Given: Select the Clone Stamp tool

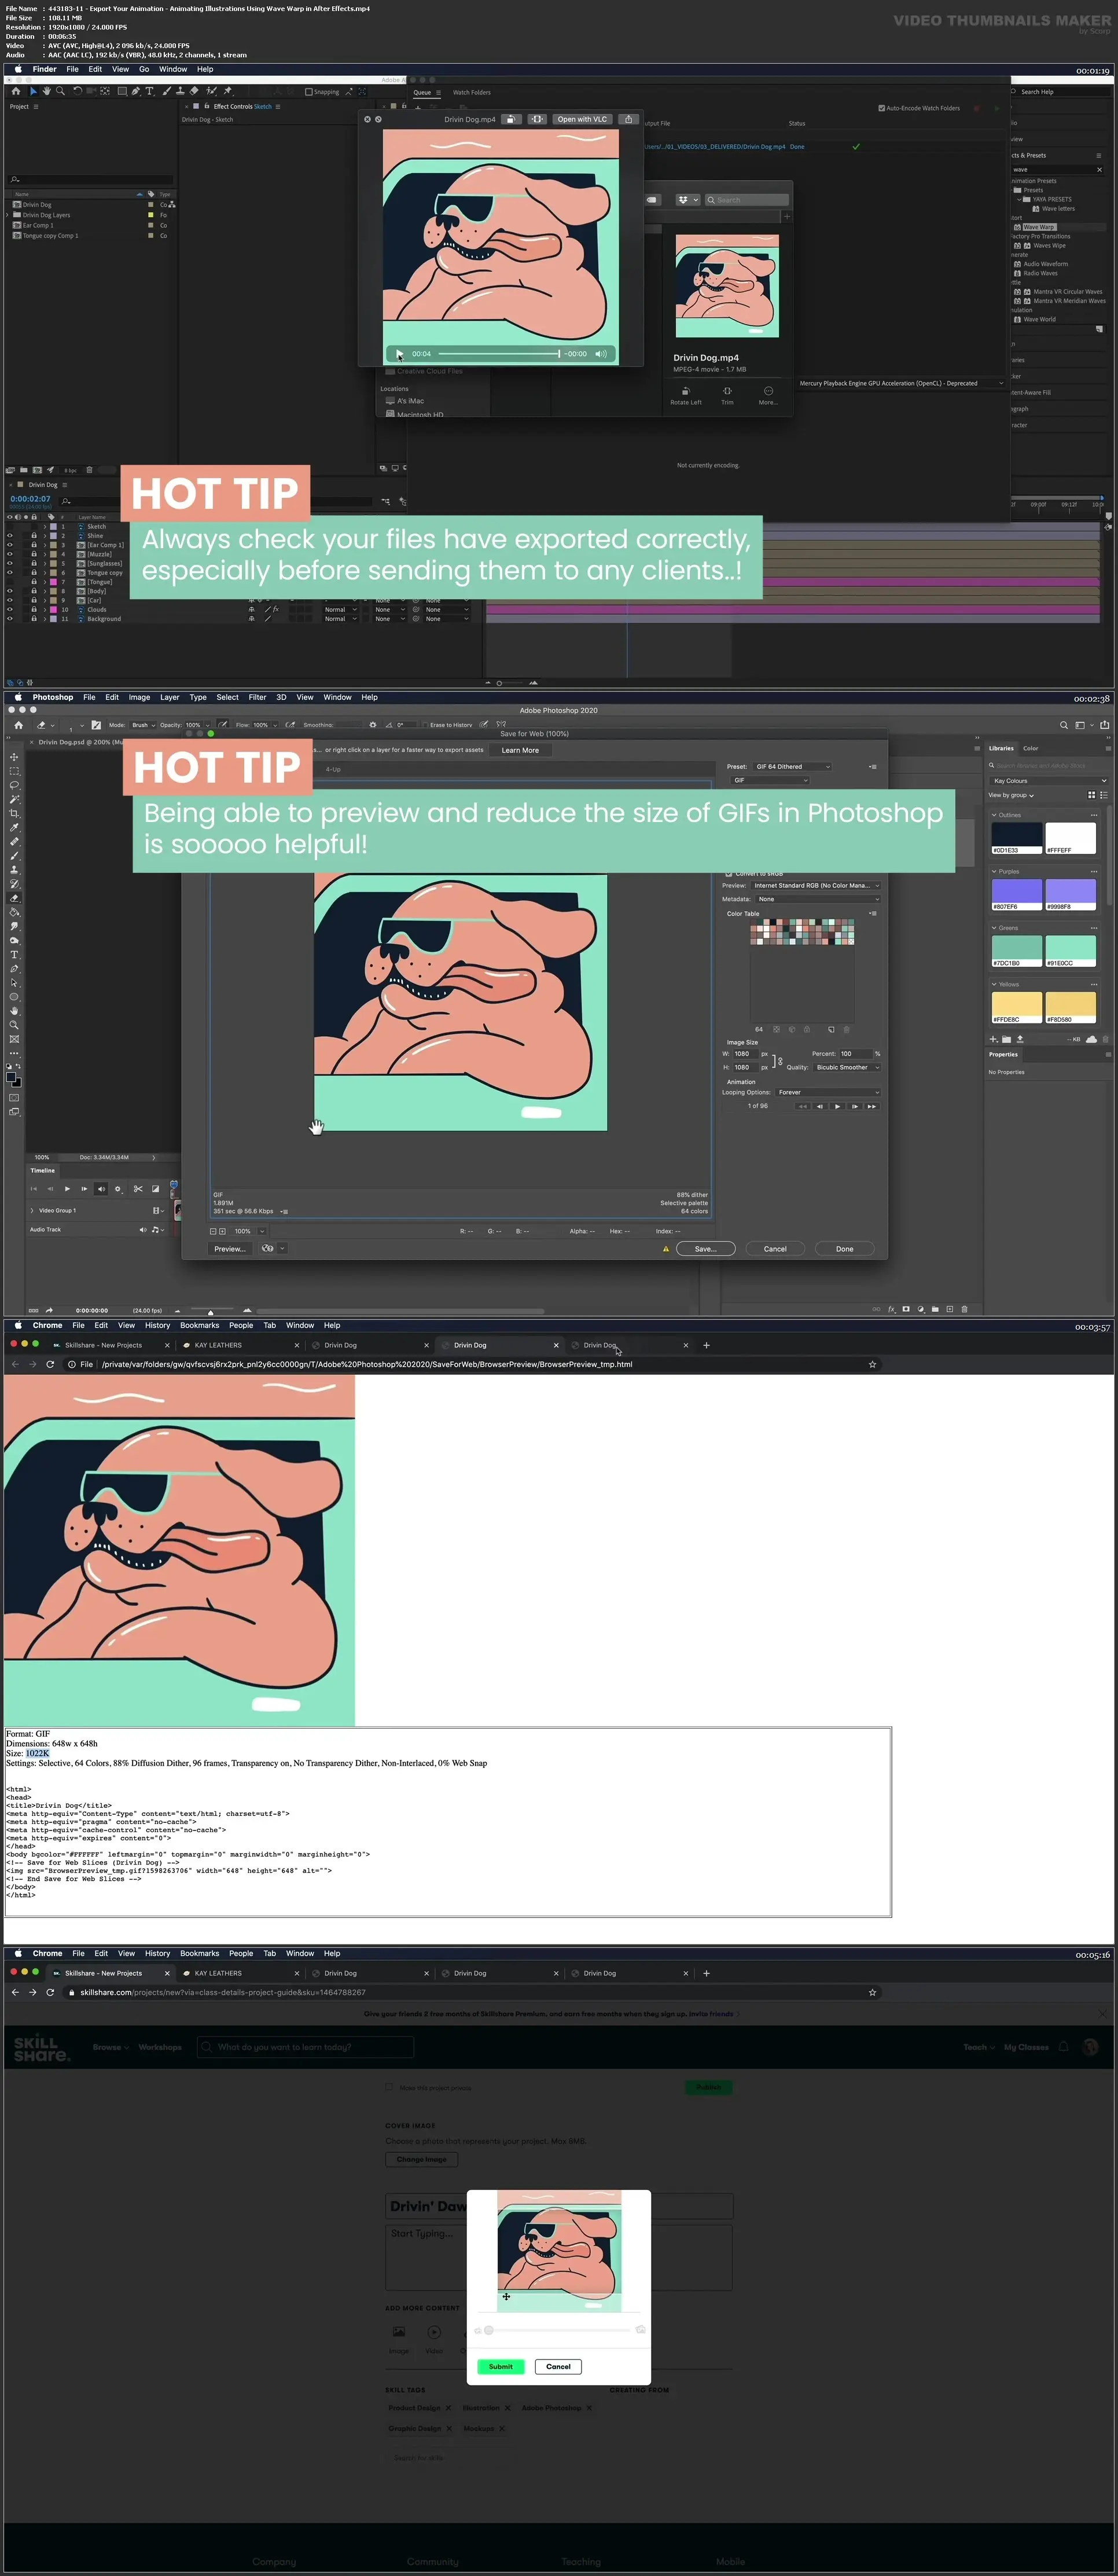Looking at the screenshot, I should pyautogui.click(x=14, y=870).
